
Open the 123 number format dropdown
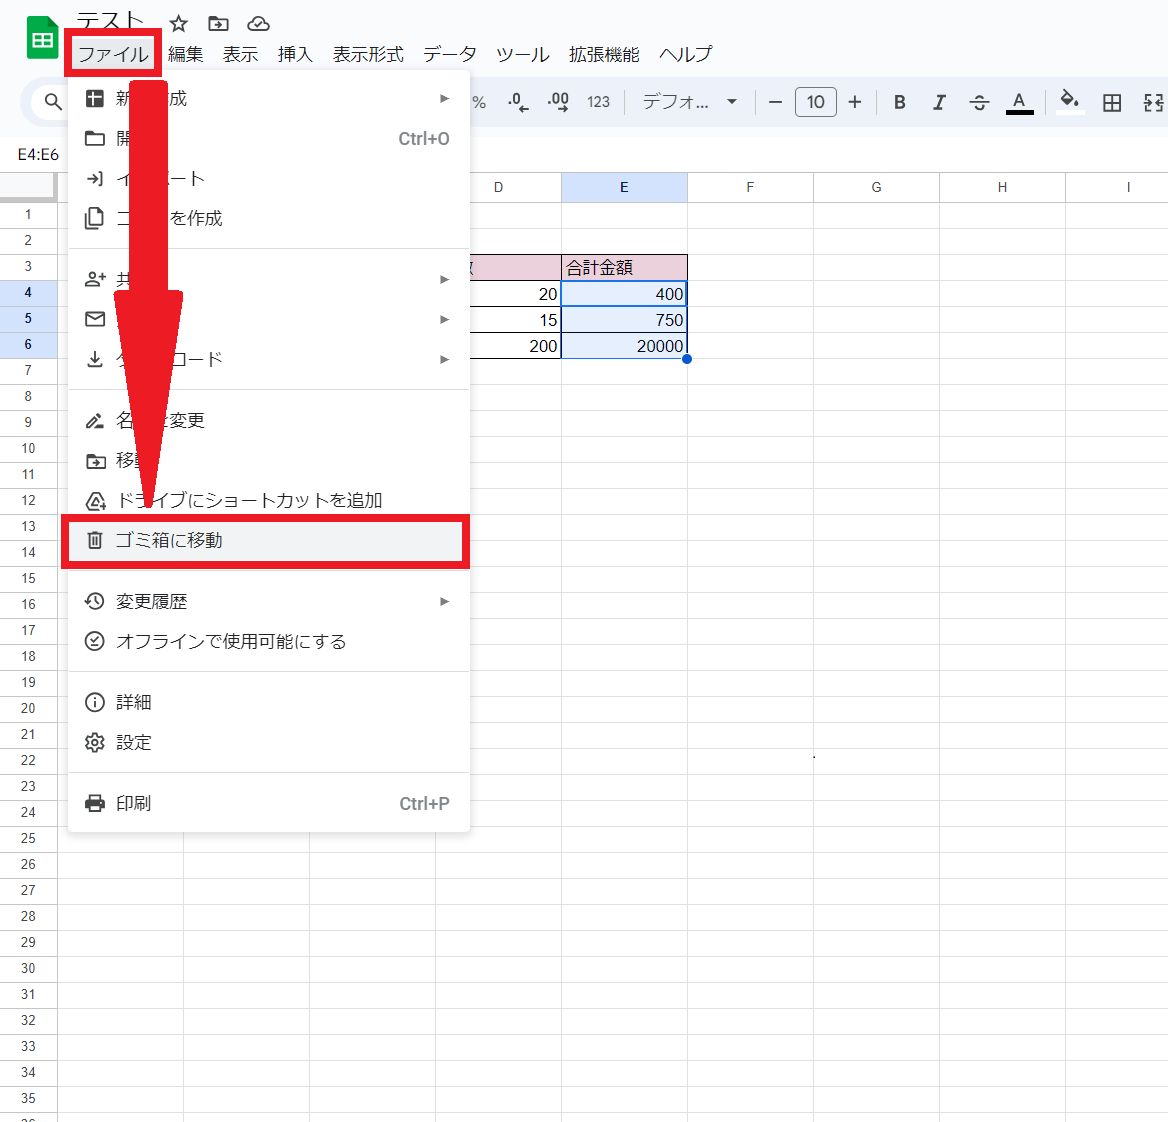[598, 102]
